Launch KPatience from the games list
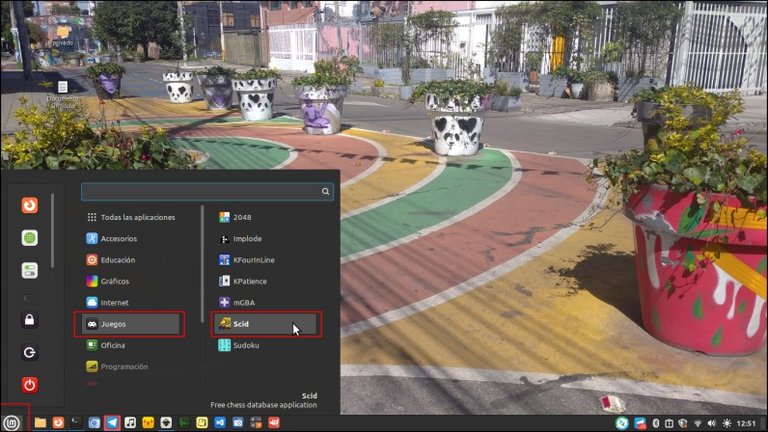 click(267, 281)
